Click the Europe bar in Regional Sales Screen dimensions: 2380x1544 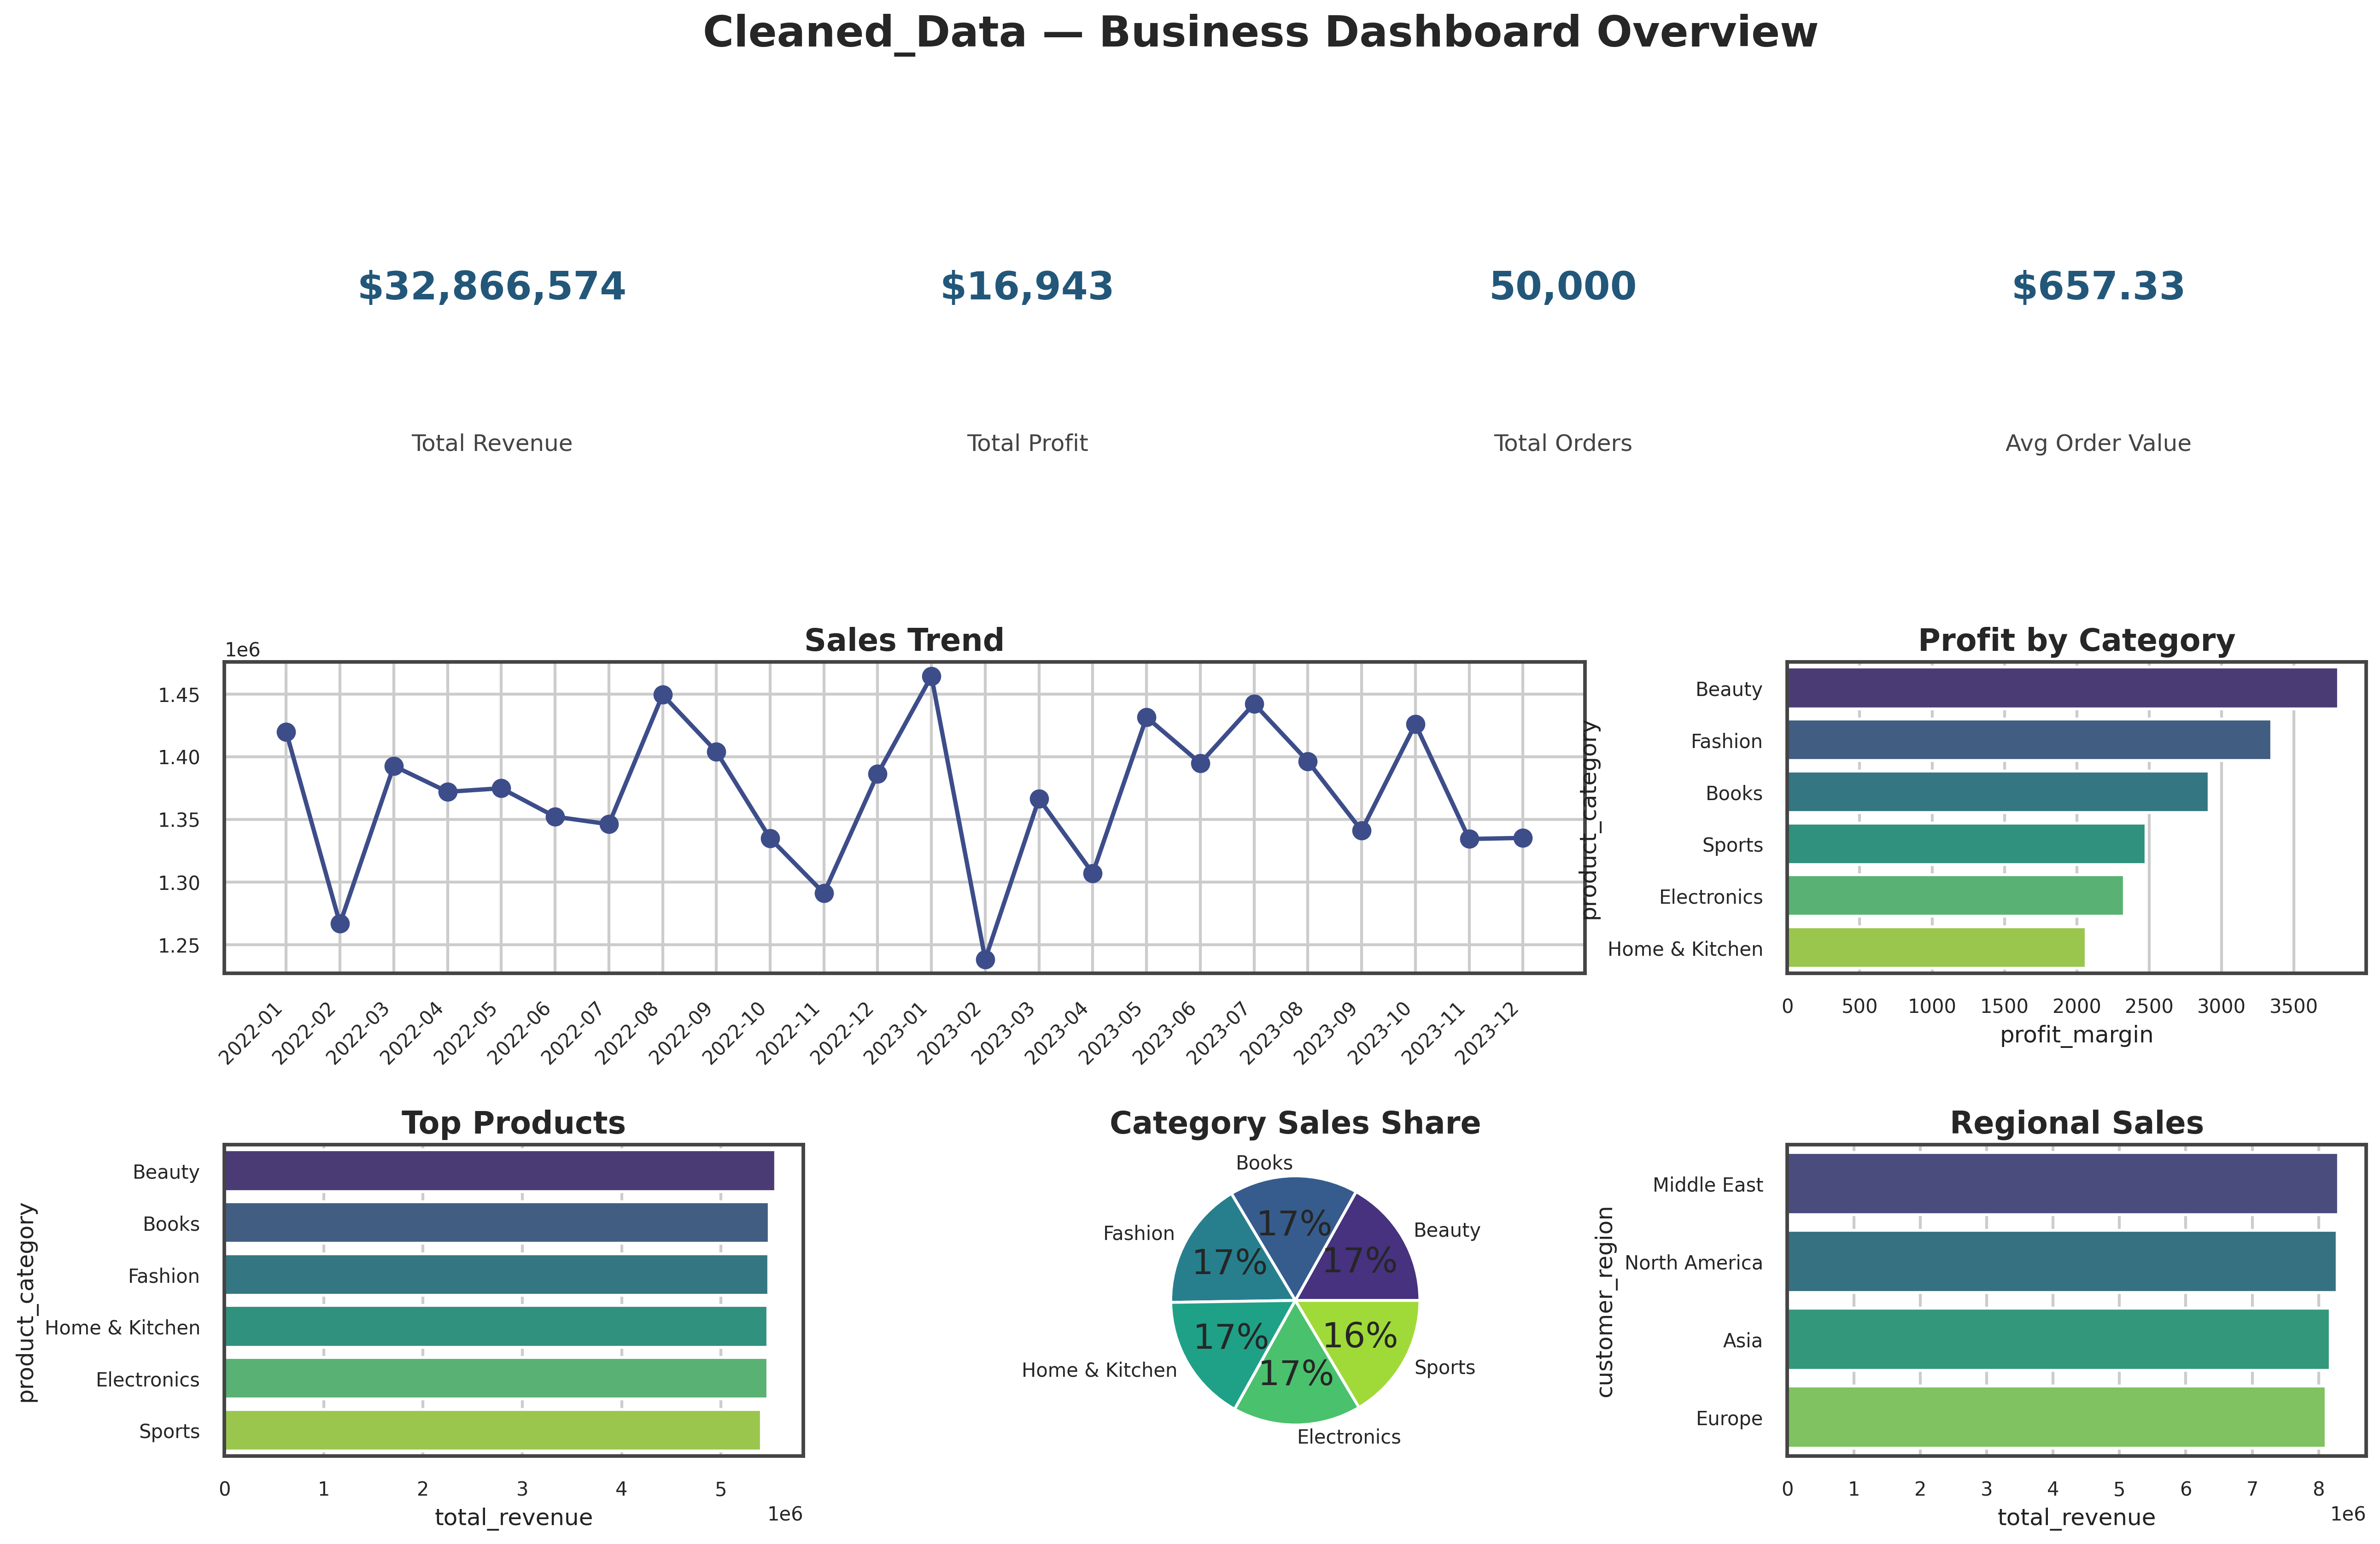(x=2056, y=1418)
